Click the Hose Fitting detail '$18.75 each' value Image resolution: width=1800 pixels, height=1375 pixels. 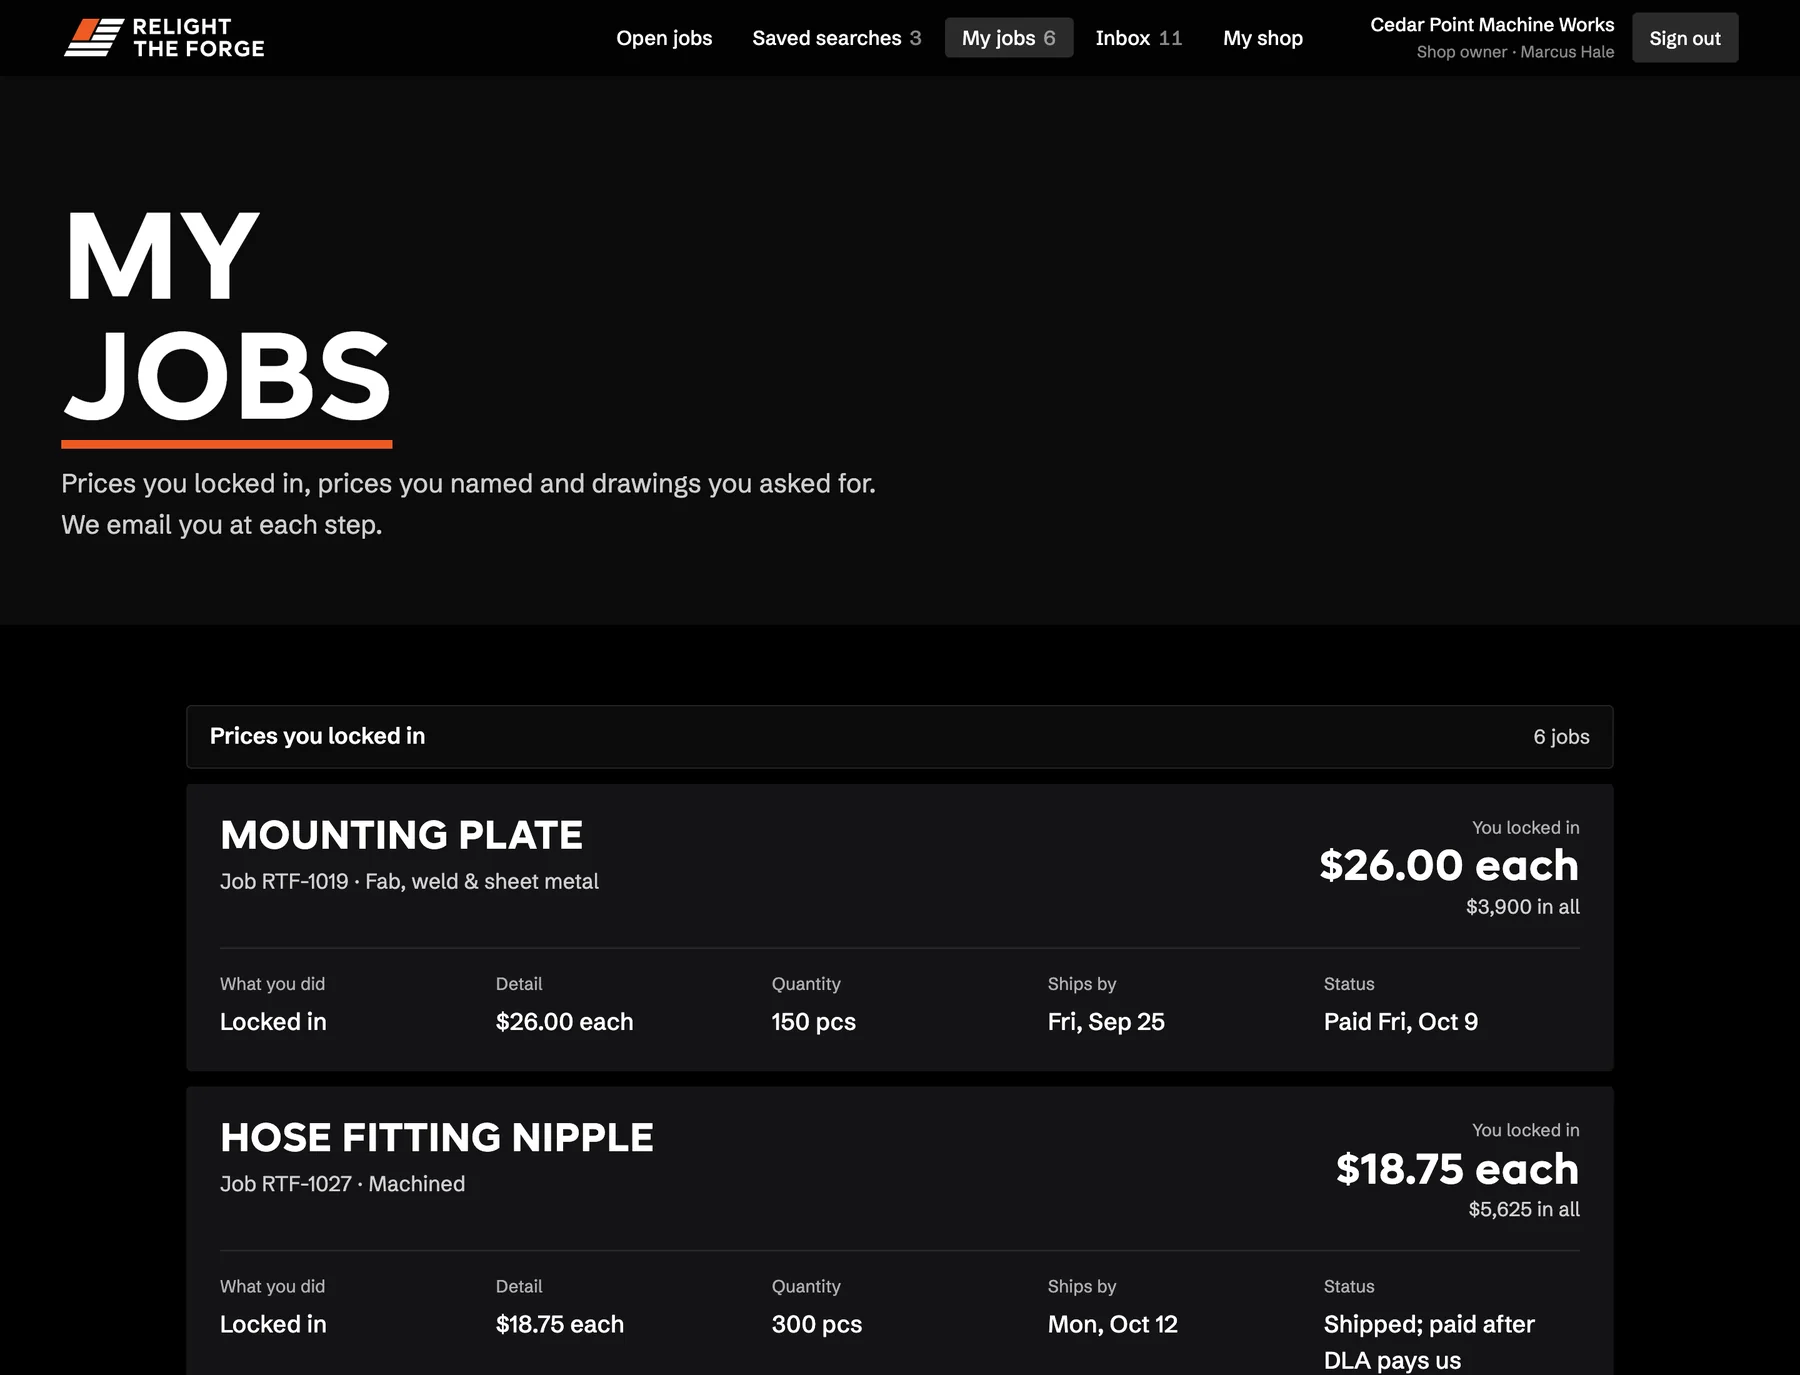coord(559,1324)
